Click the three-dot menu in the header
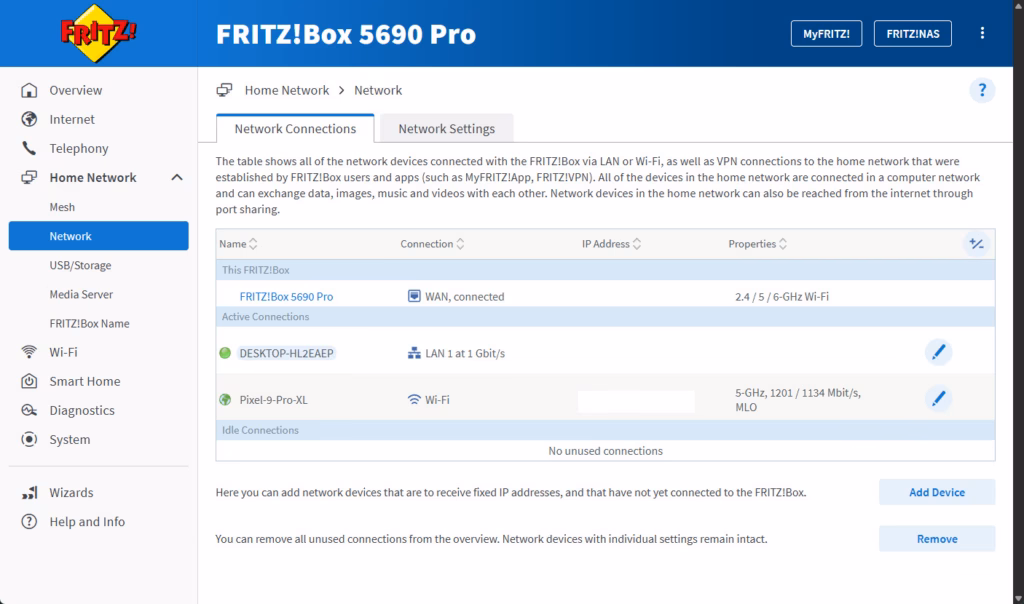Image resolution: width=1024 pixels, height=604 pixels. coord(982,33)
